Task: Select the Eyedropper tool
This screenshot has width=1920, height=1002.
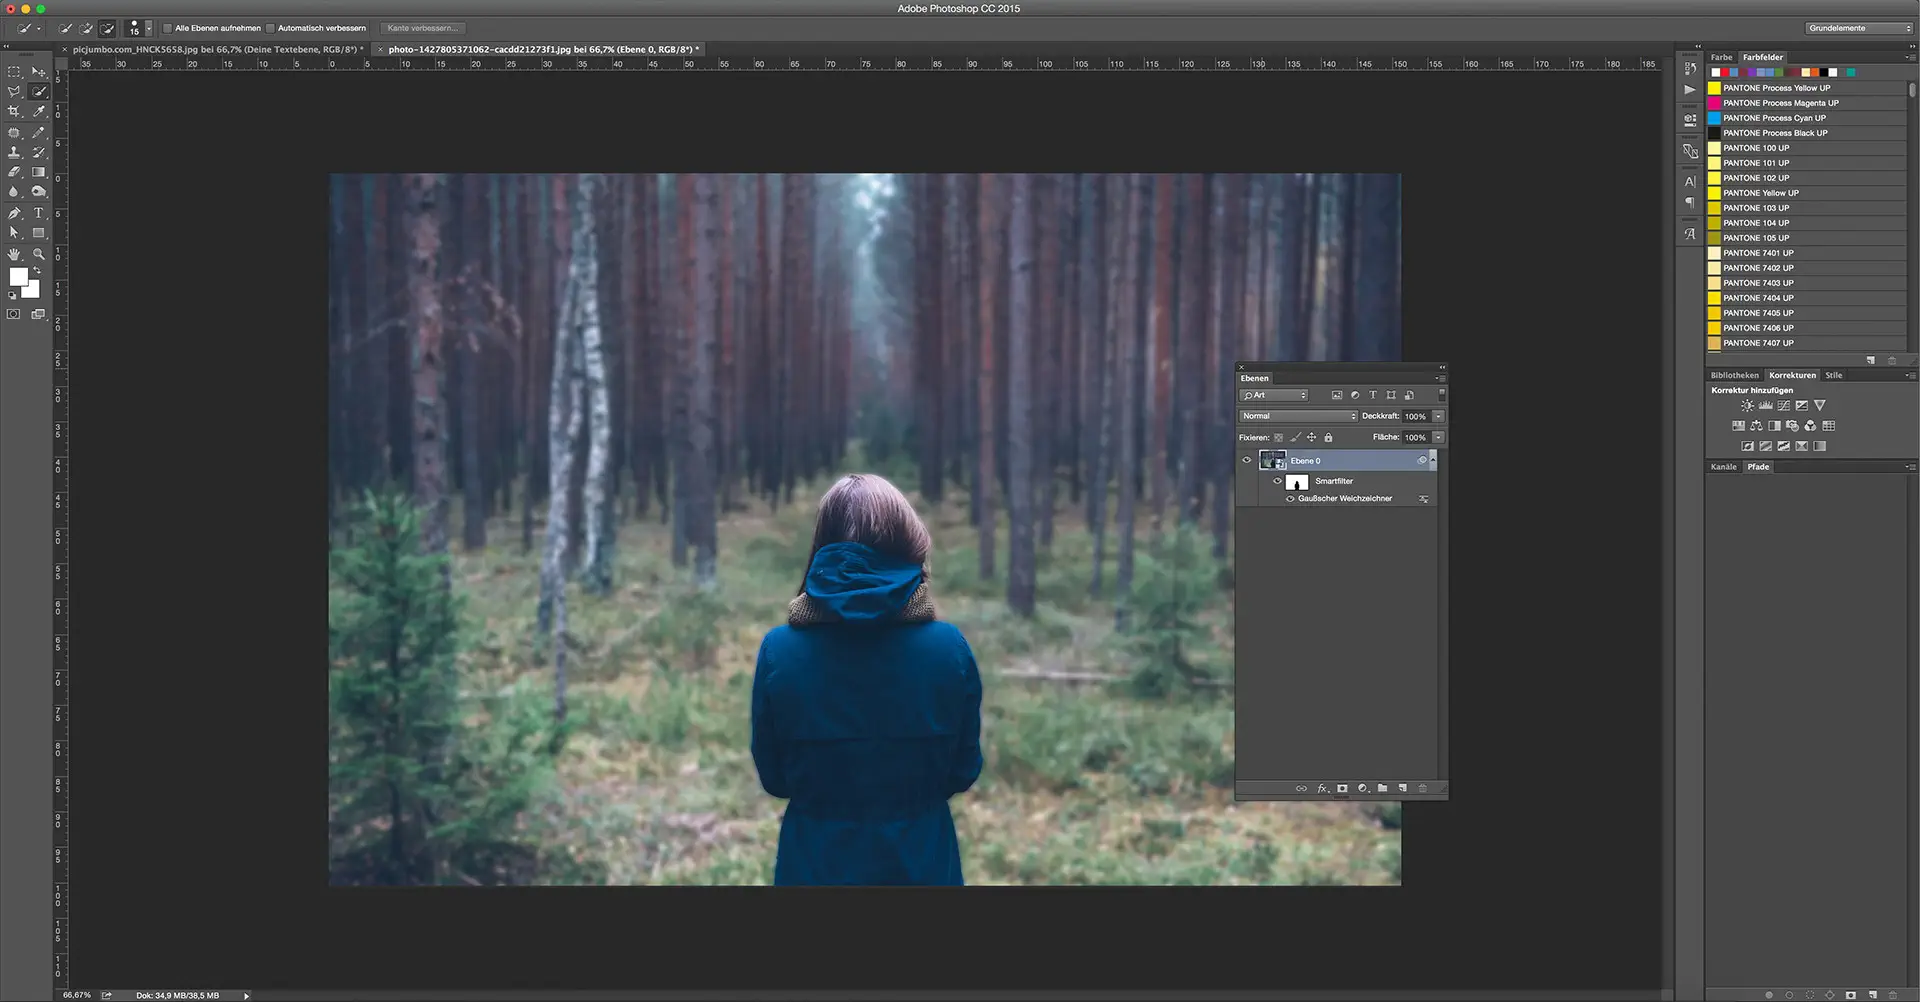Action: click(39, 111)
